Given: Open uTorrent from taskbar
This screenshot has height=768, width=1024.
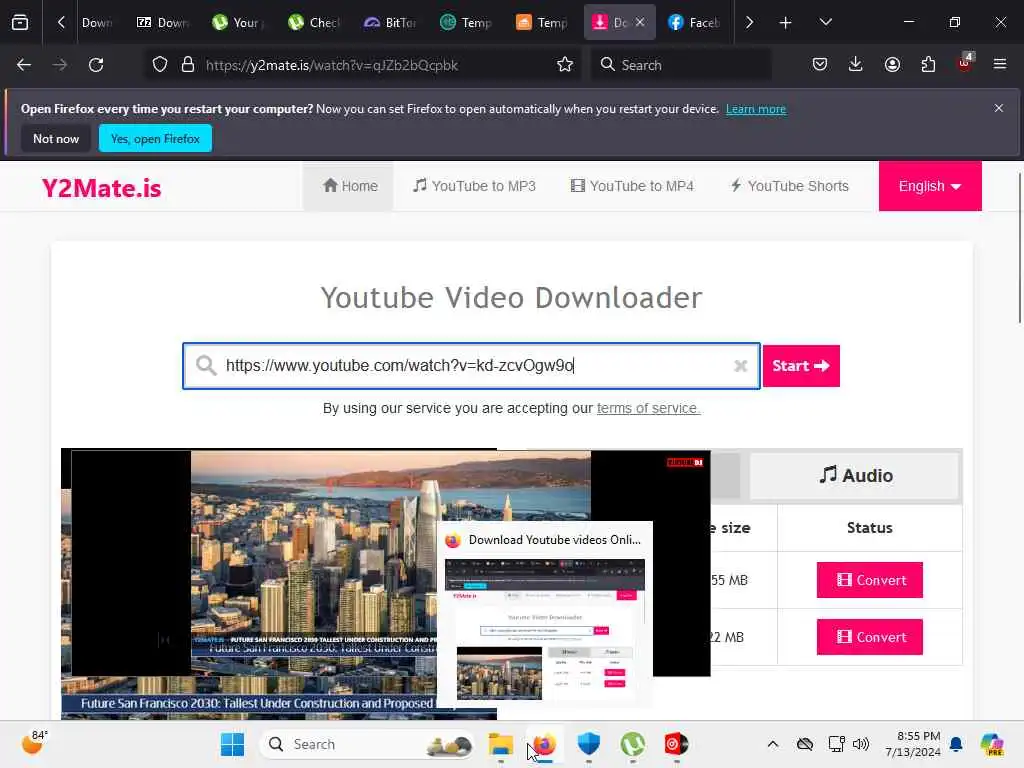Looking at the screenshot, I should coord(632,744).
